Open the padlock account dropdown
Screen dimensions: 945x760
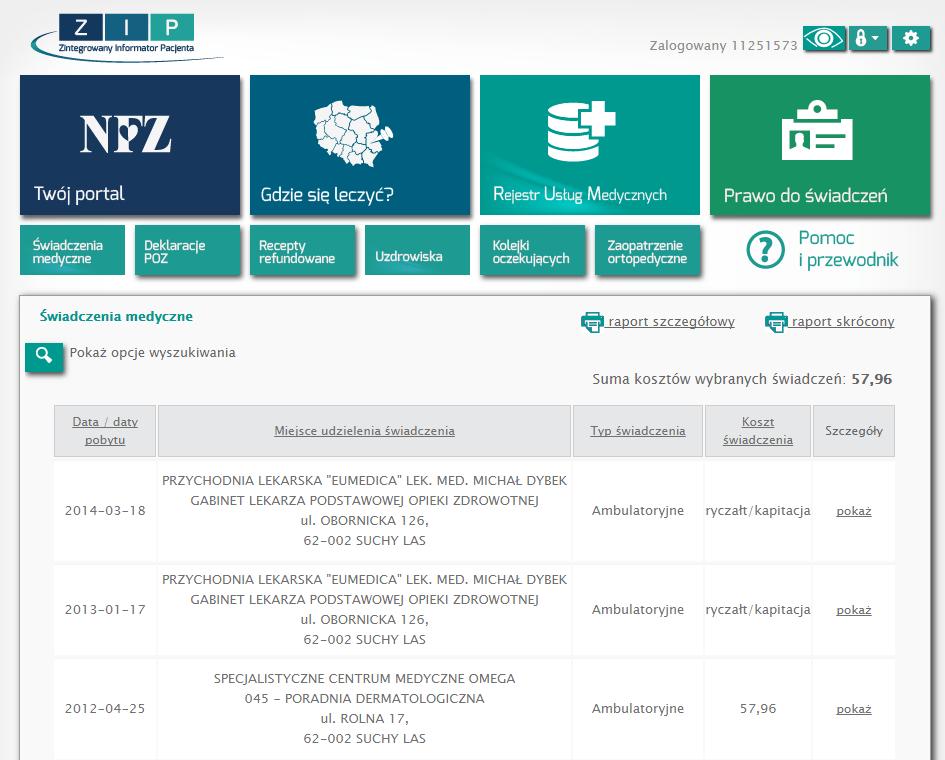pos(868,39)
